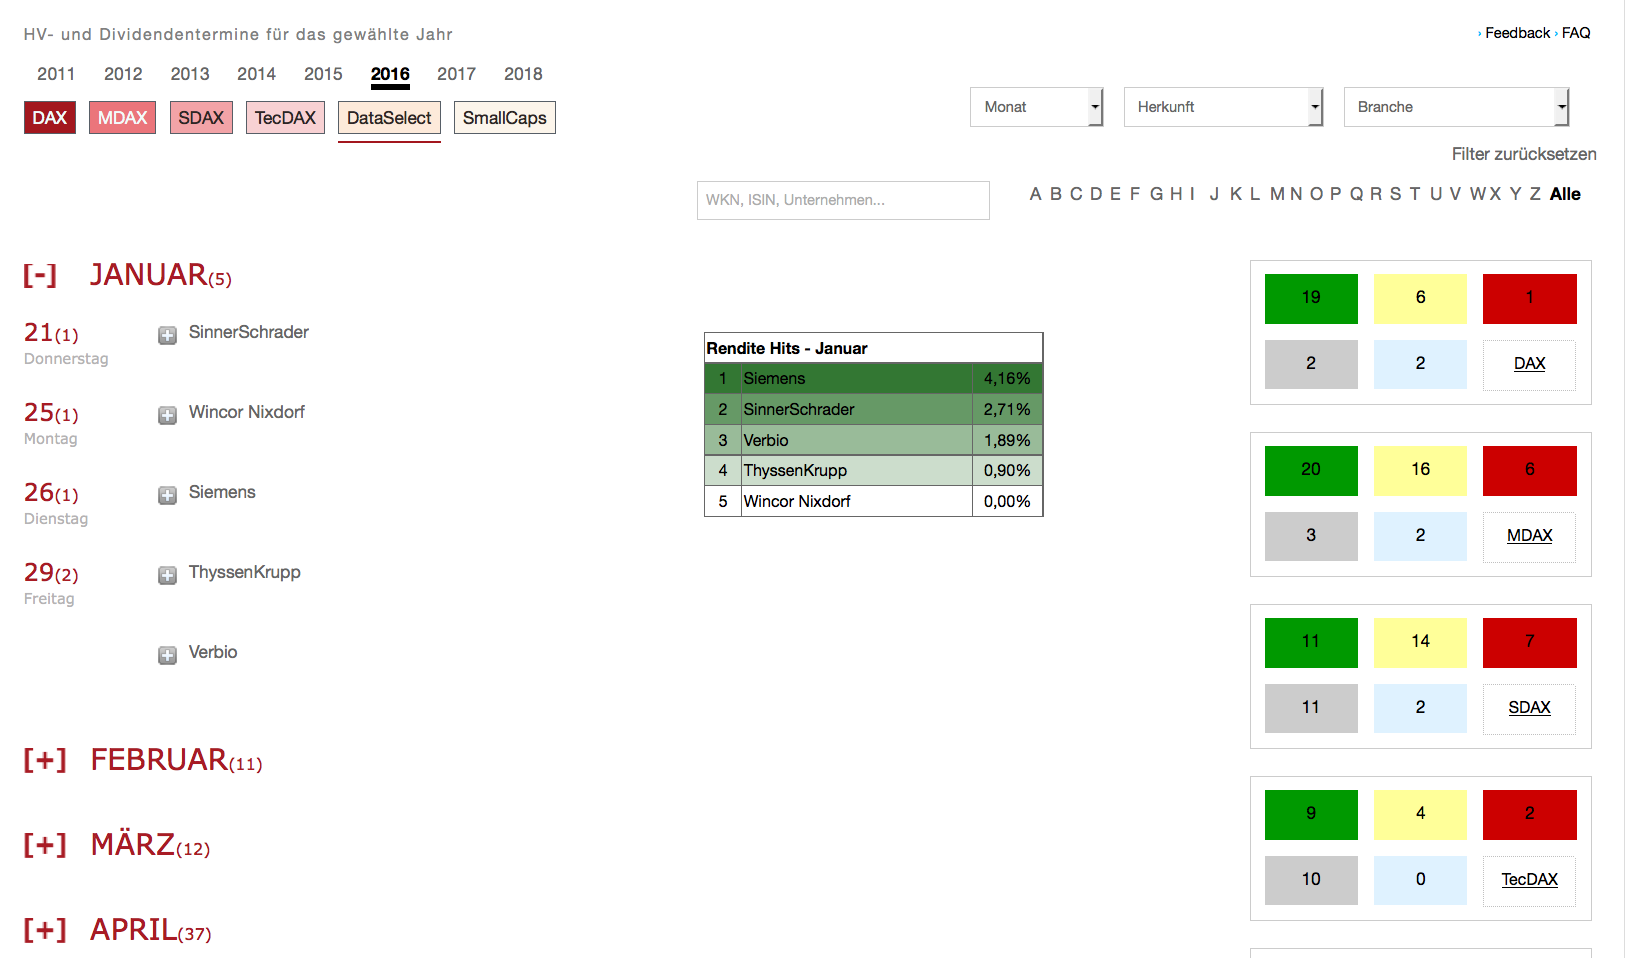Select year 2018
The height and width of the screenshot is (958, 1625).
pyautogui.click(x=523, y=74)
